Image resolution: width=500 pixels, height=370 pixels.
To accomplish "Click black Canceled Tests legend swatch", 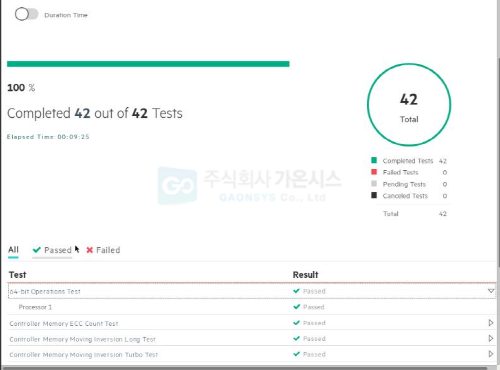I will [374, 195].
